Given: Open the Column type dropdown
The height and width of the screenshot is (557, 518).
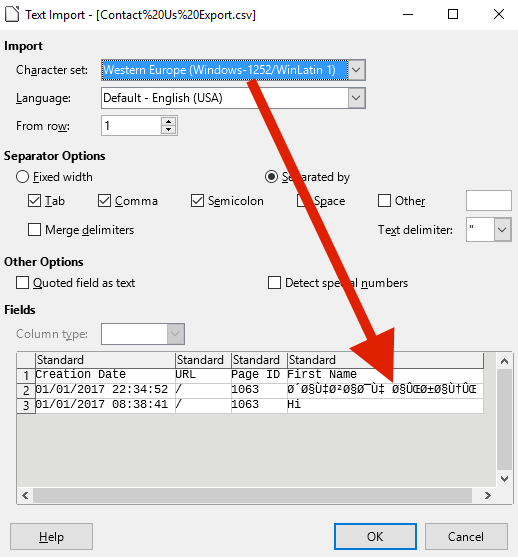Looking at the screenshot, I should pos(176,334).
